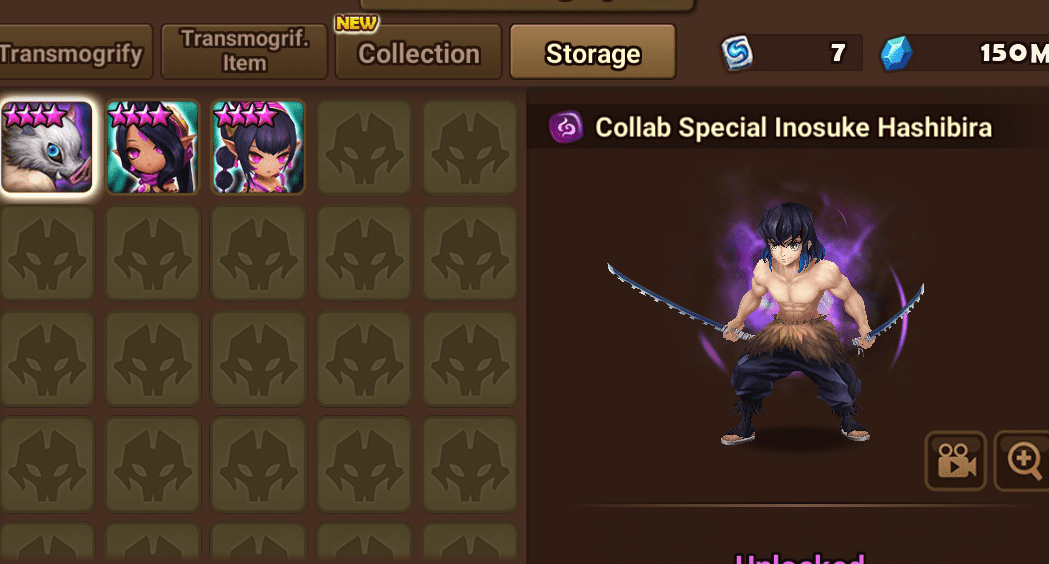Click the Collab Special Inosuke Hashibira title
The width and height of the screenshot is (1049, 564).
[793, 127]
